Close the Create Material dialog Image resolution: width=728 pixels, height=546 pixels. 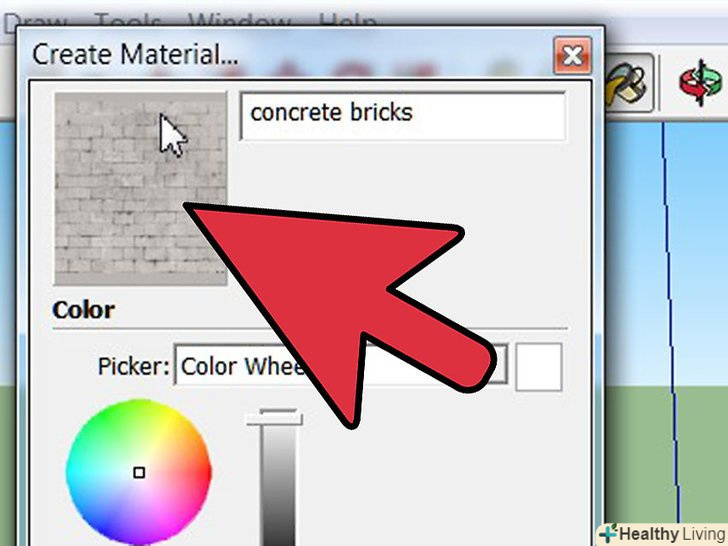572,56
